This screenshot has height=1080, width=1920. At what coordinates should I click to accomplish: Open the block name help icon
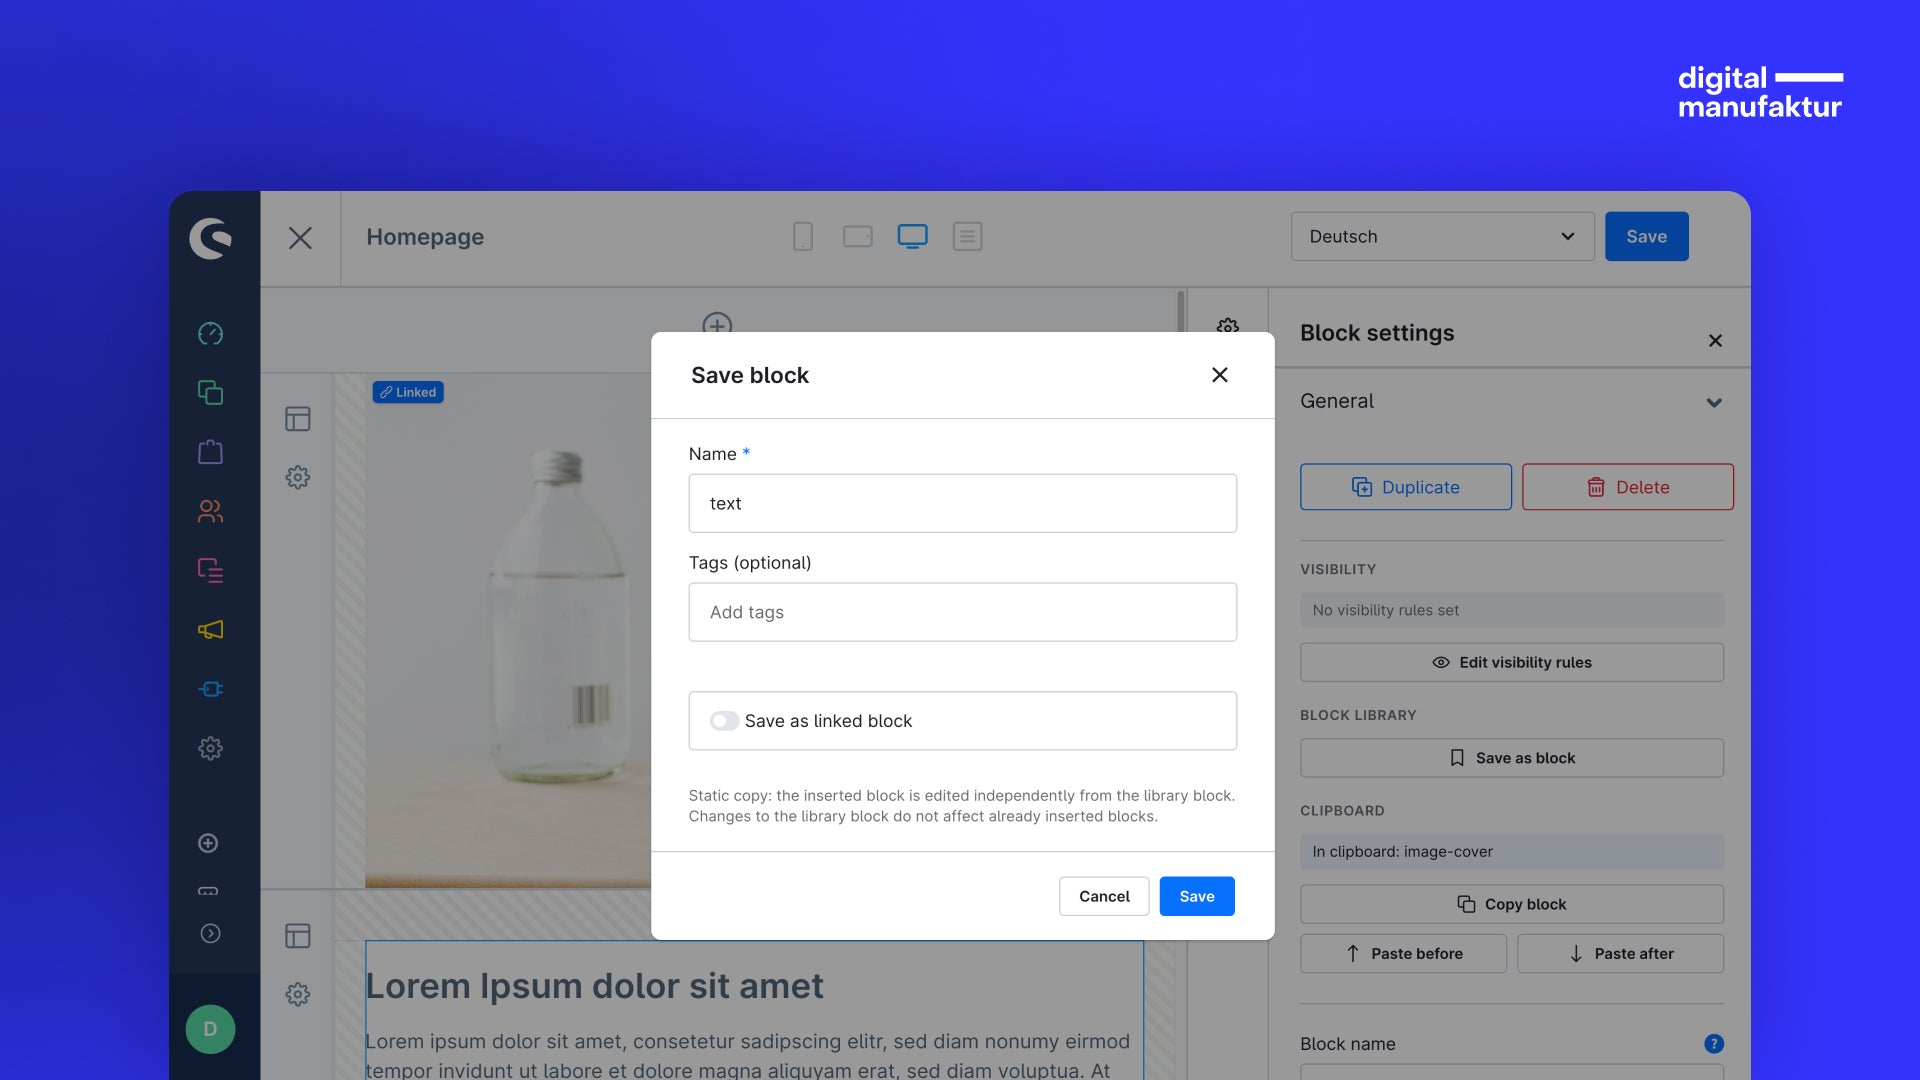1714,1044
